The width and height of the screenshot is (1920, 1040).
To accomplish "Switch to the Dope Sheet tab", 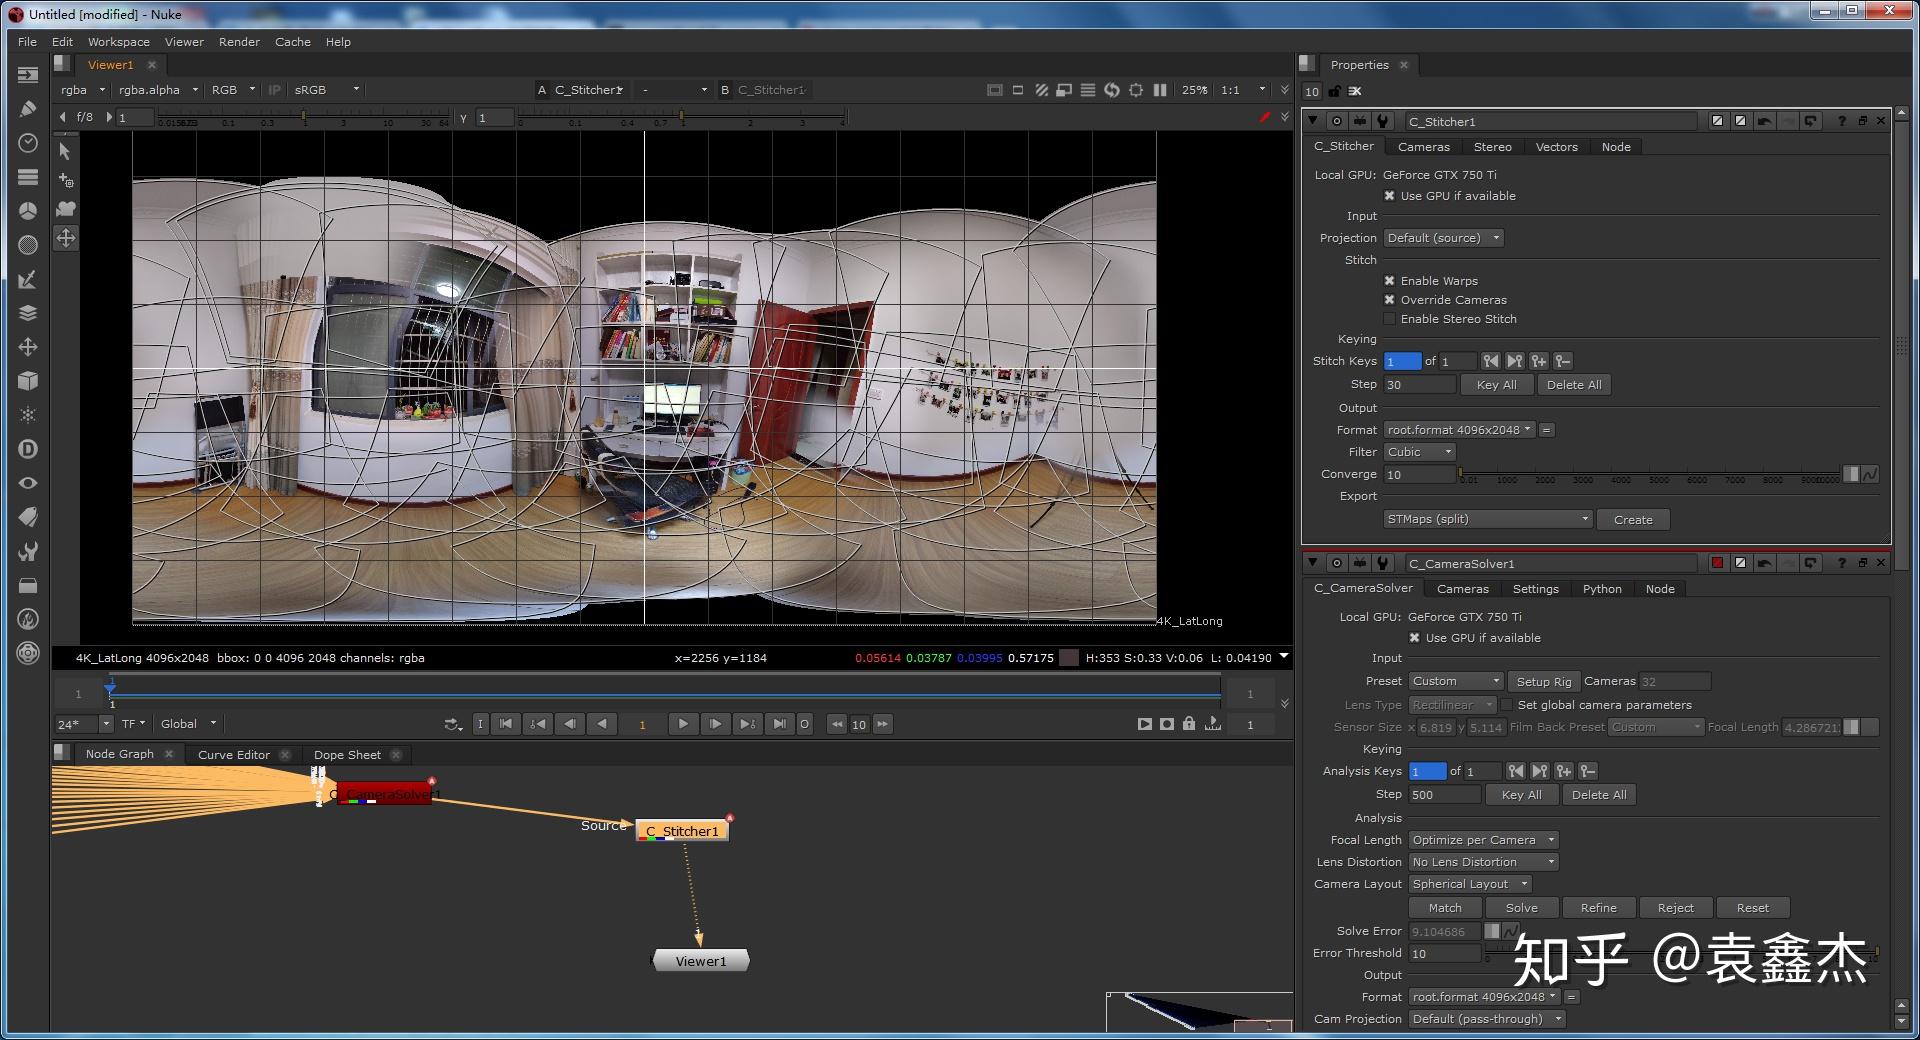I will tap(347, 755).
